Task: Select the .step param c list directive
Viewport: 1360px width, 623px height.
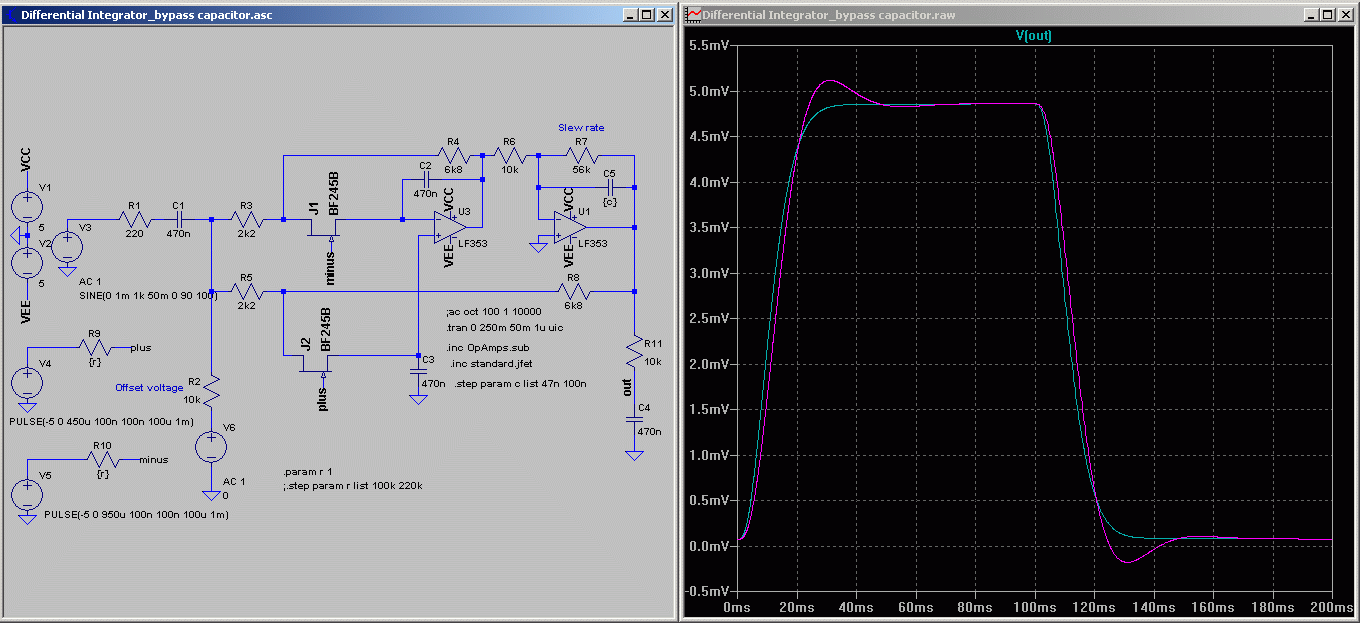Action: 520,383
